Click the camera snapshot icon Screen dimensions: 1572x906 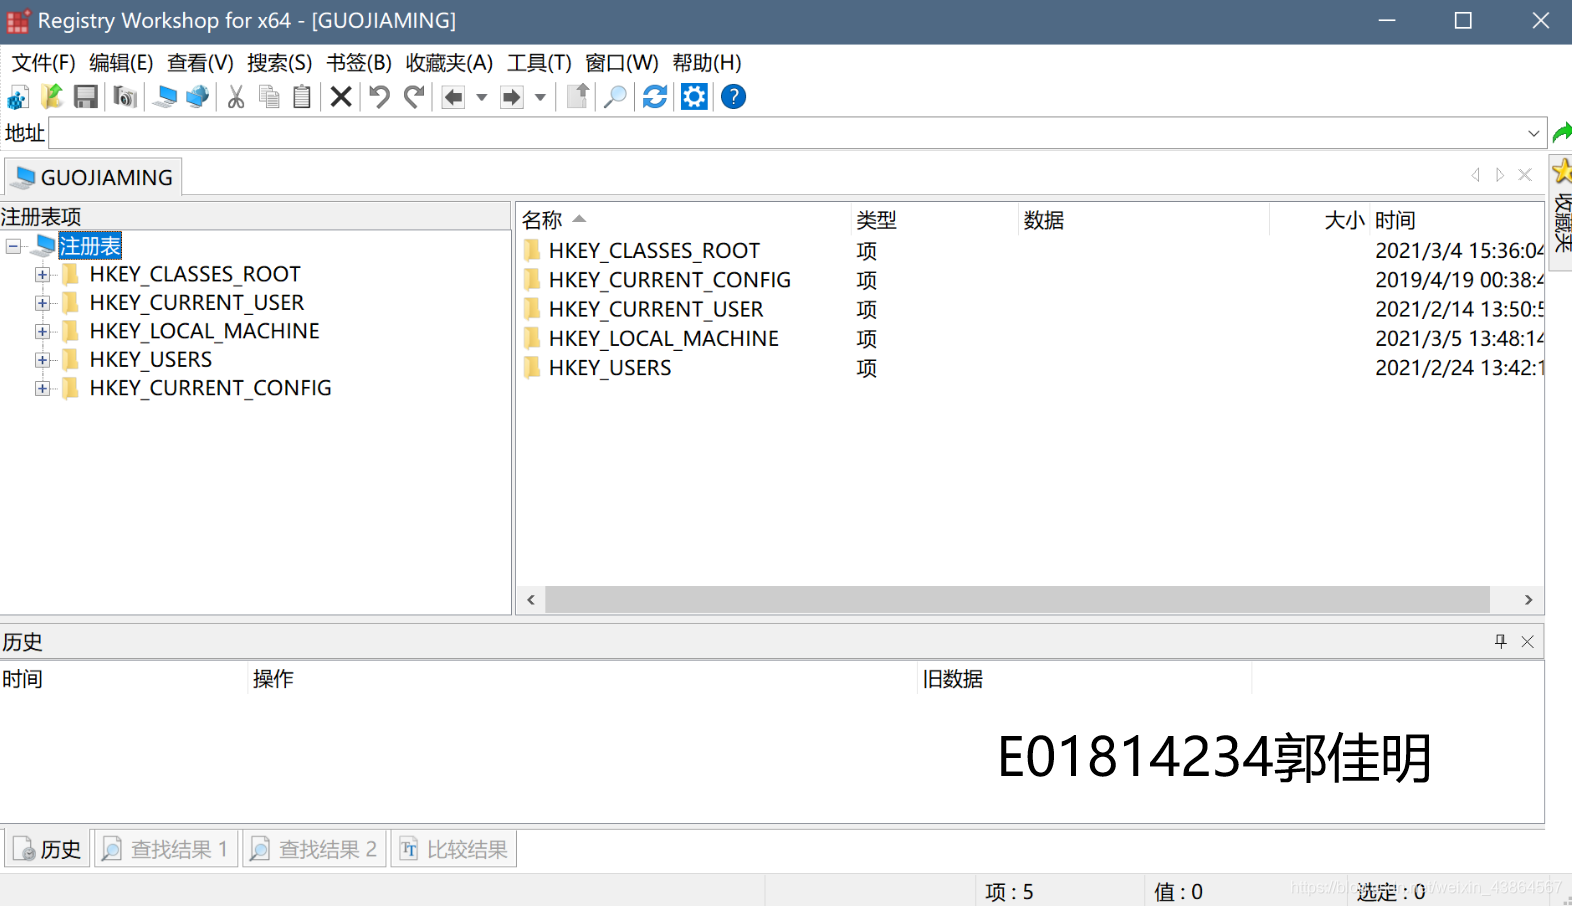[x=125, y=97]
